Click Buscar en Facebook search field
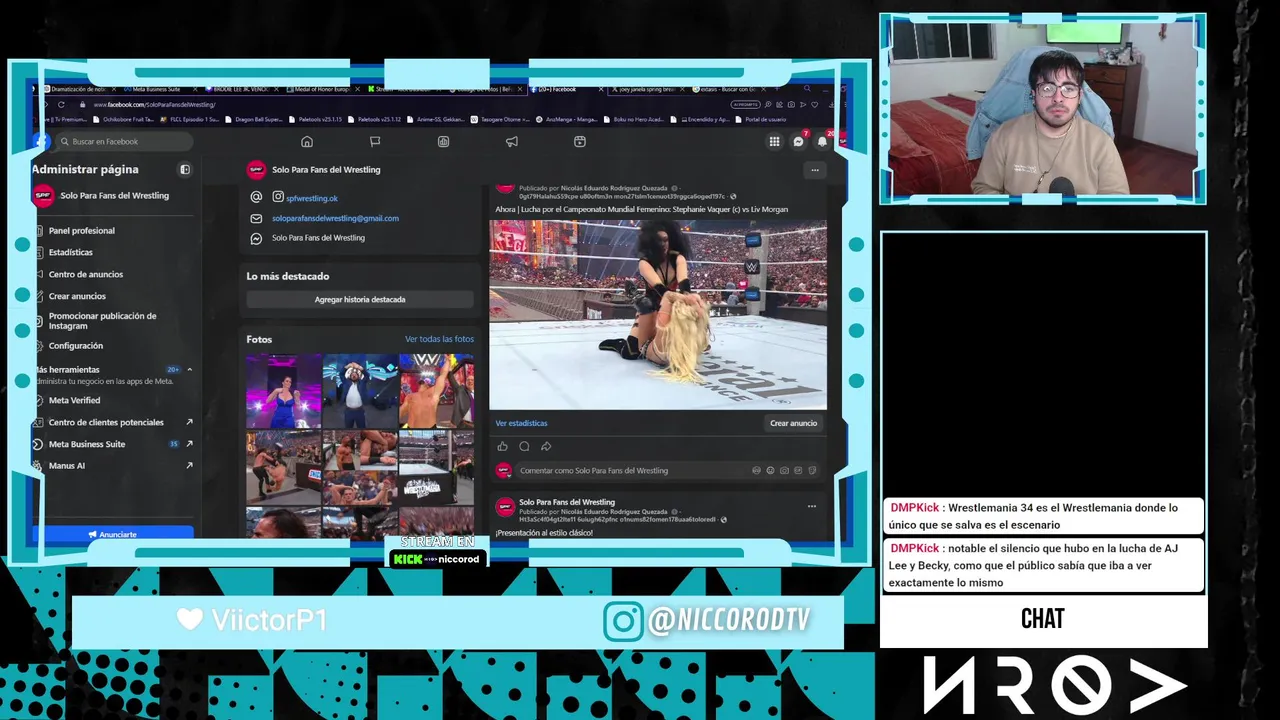The image size is (1280, 720). (122, 141)
